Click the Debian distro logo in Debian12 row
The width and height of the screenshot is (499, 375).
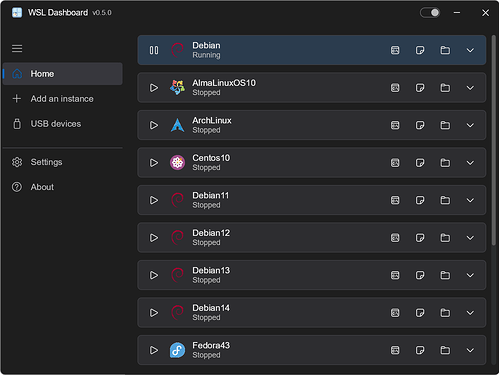pos(177,238)
